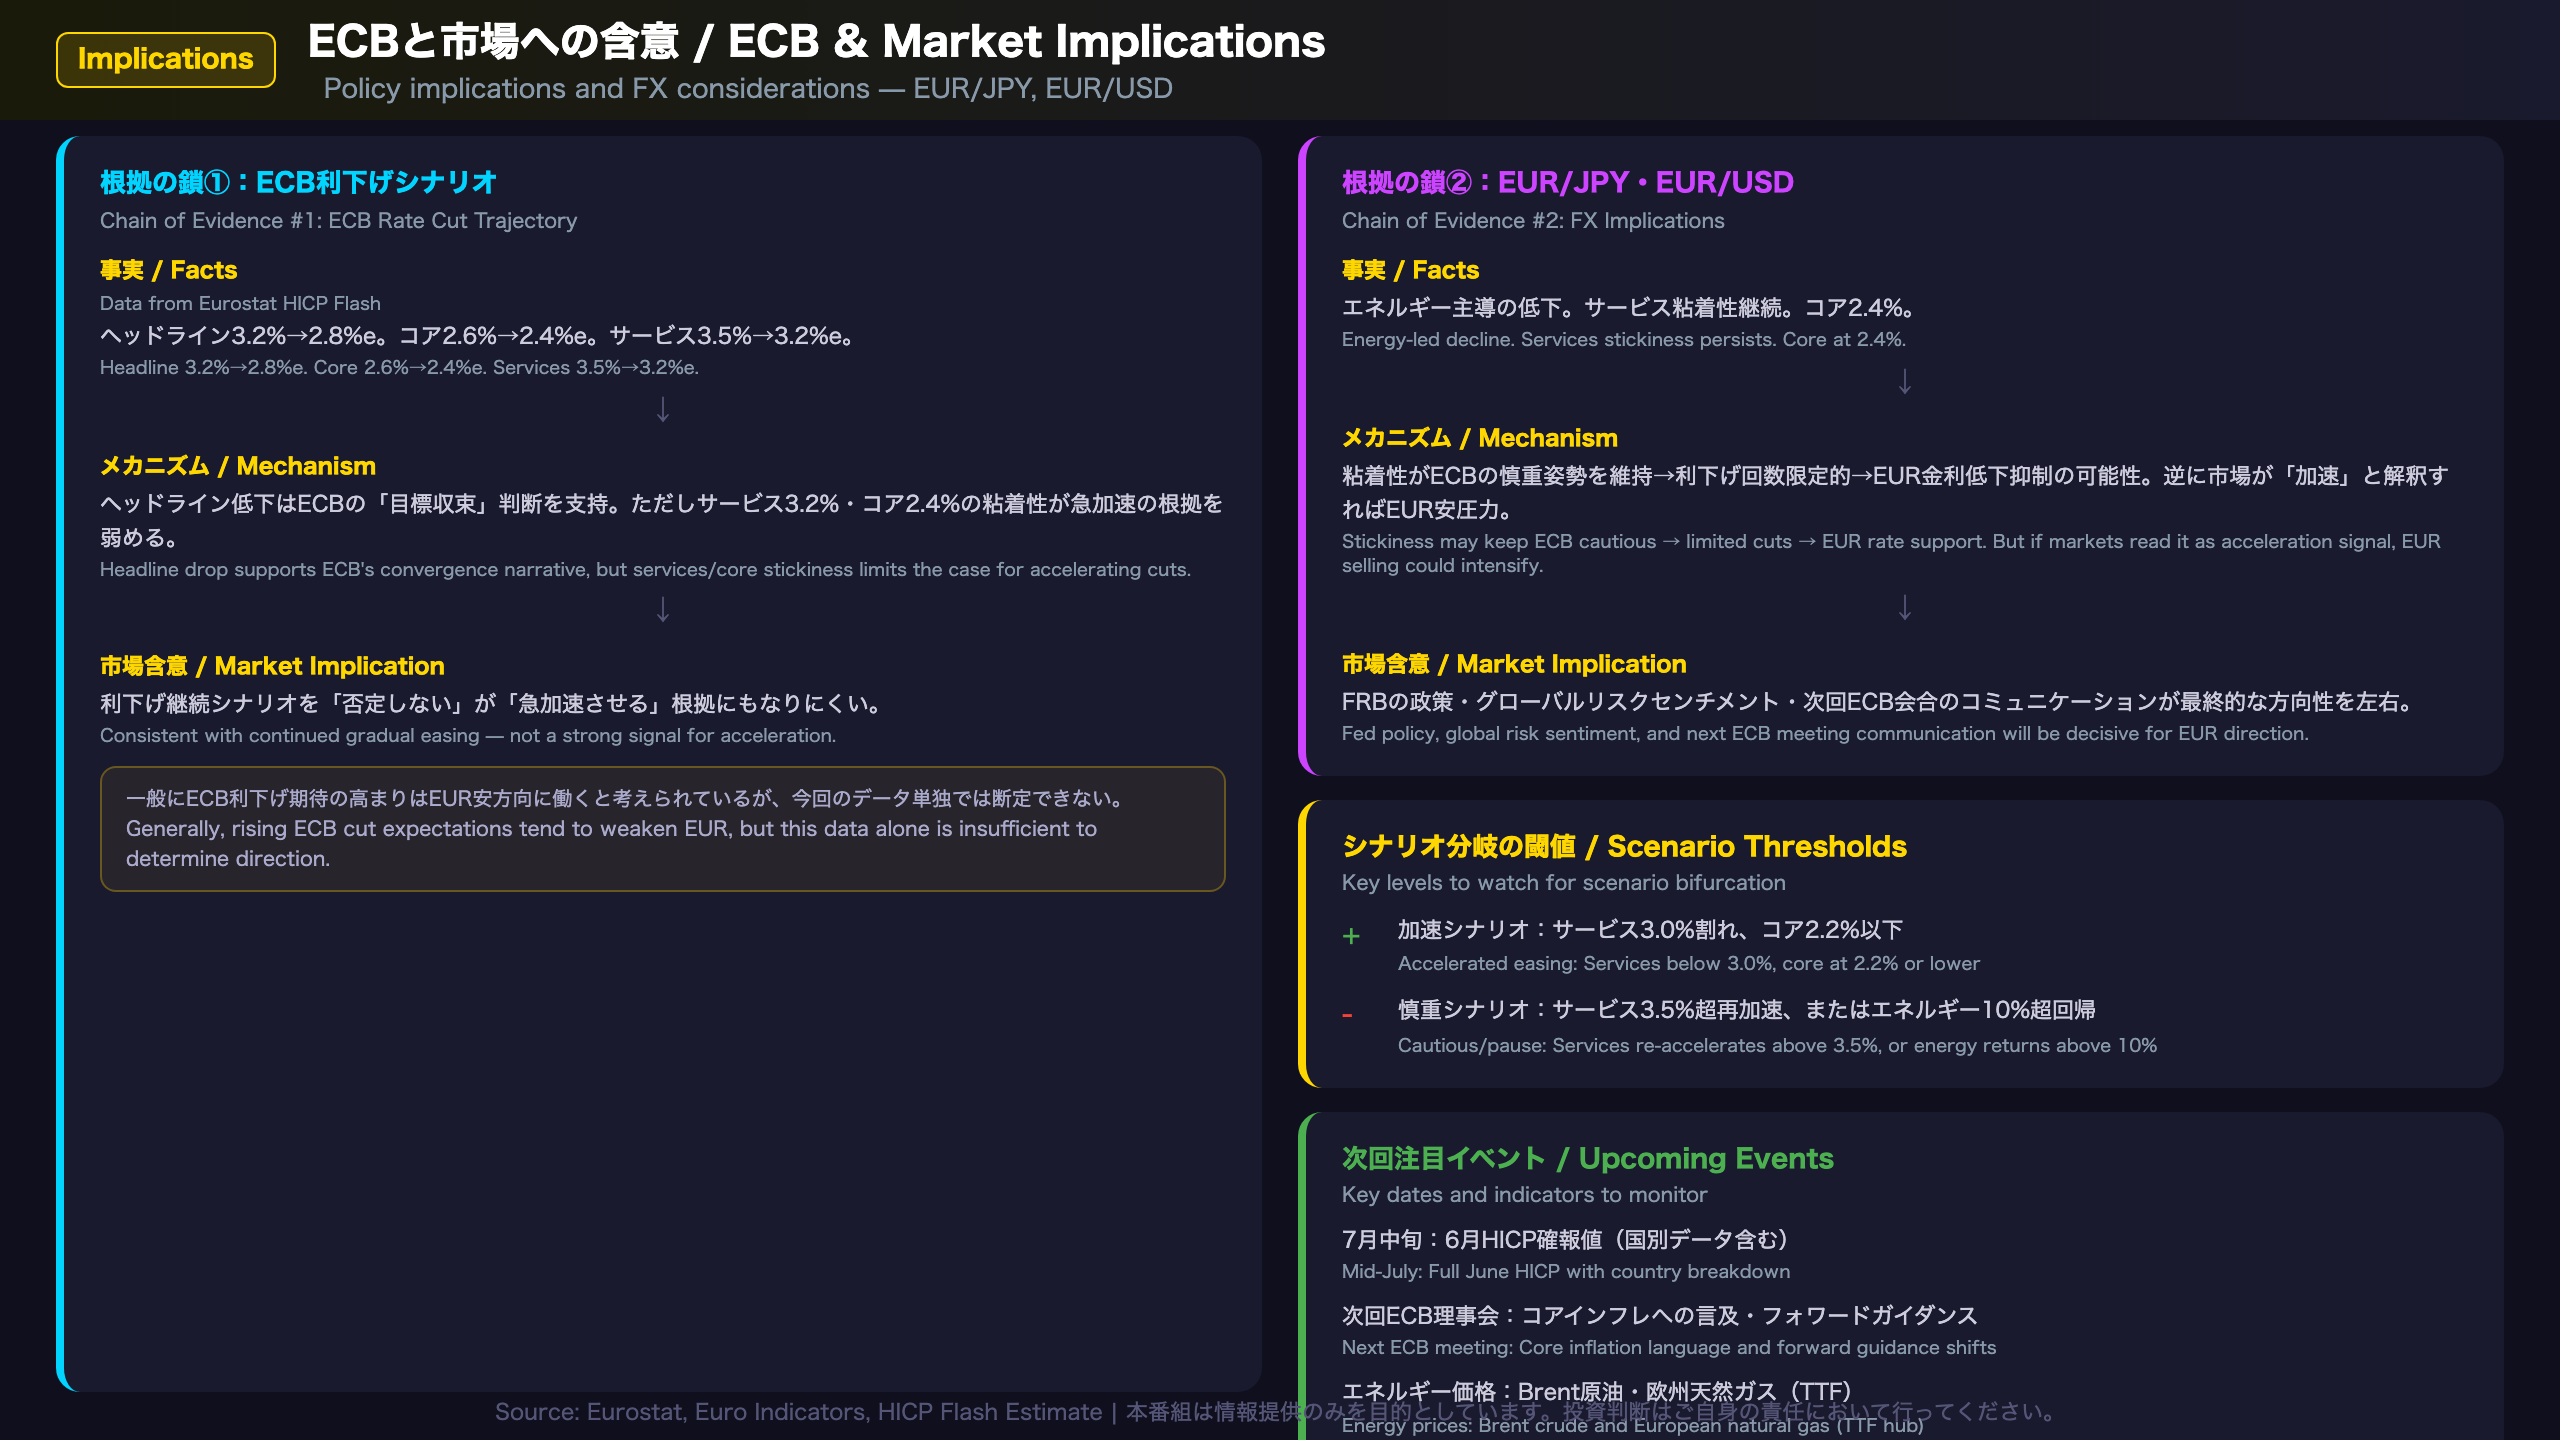Viewport: 2560px width, 1440px height.
Task: Click '市場含意 / Market Implication' in chain #1
Action: pyautogui.click(x=272, y=666)
